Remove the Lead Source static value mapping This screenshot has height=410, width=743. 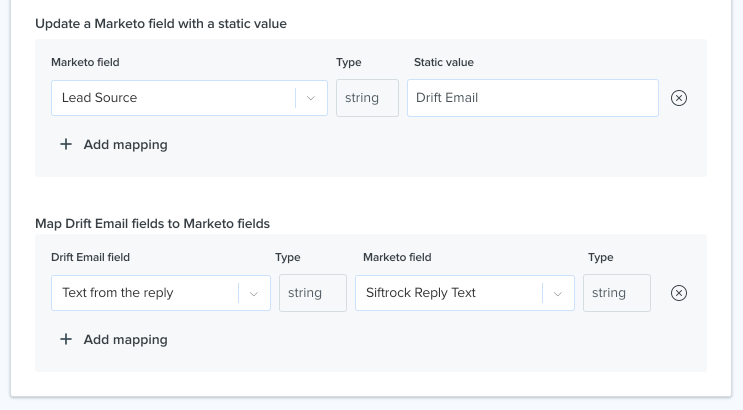pyautogui.click(x=679, y=98)
